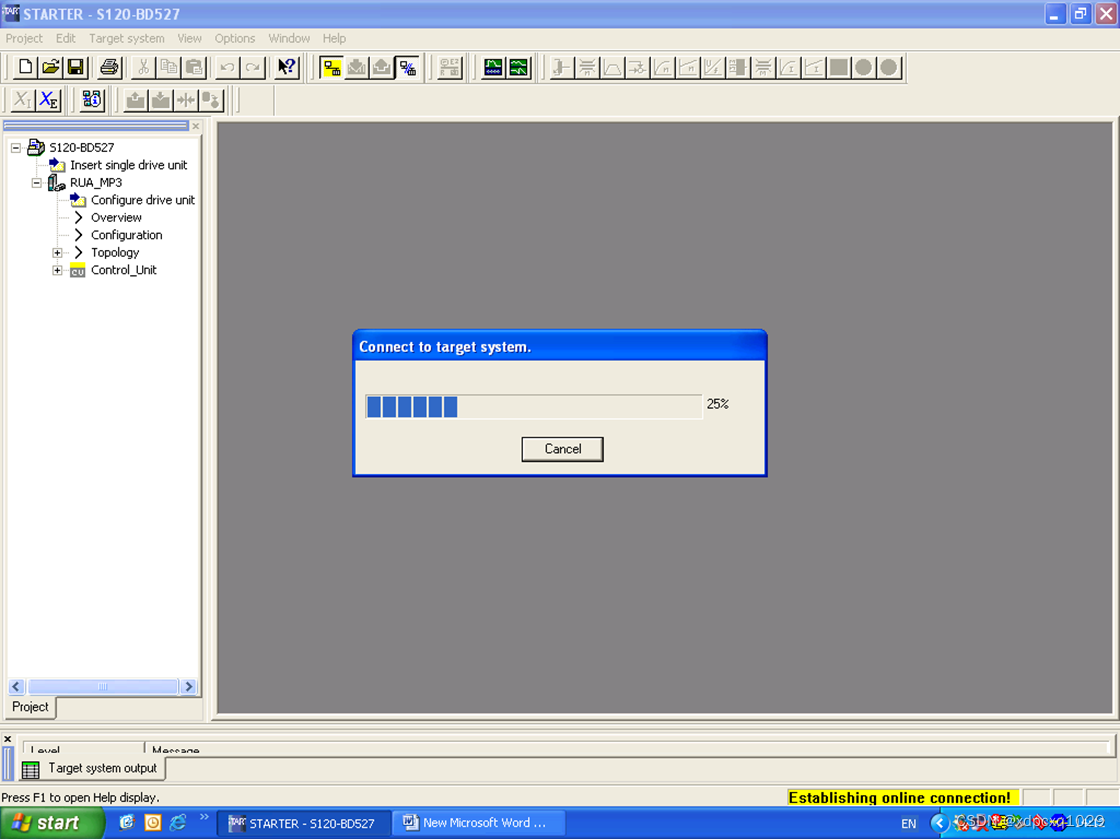Open the Target system menu
Image resolution: width=1120 pixels, height=839 pixels.
coord(126,39)
